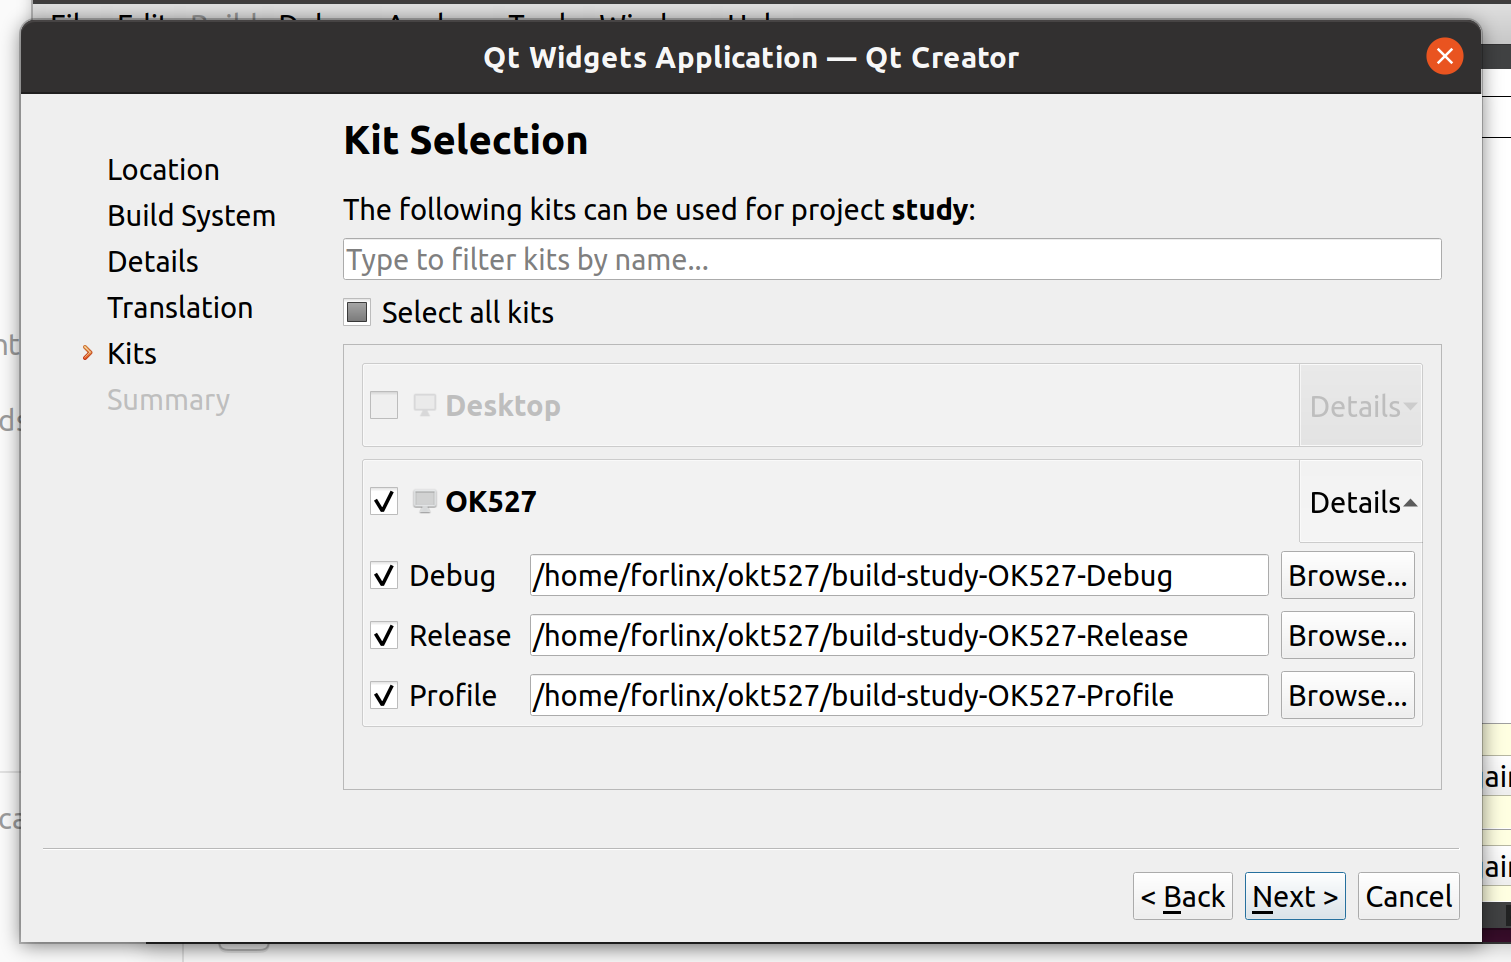Click the Desktop kit monitor icon

click(x=425, y=405)
